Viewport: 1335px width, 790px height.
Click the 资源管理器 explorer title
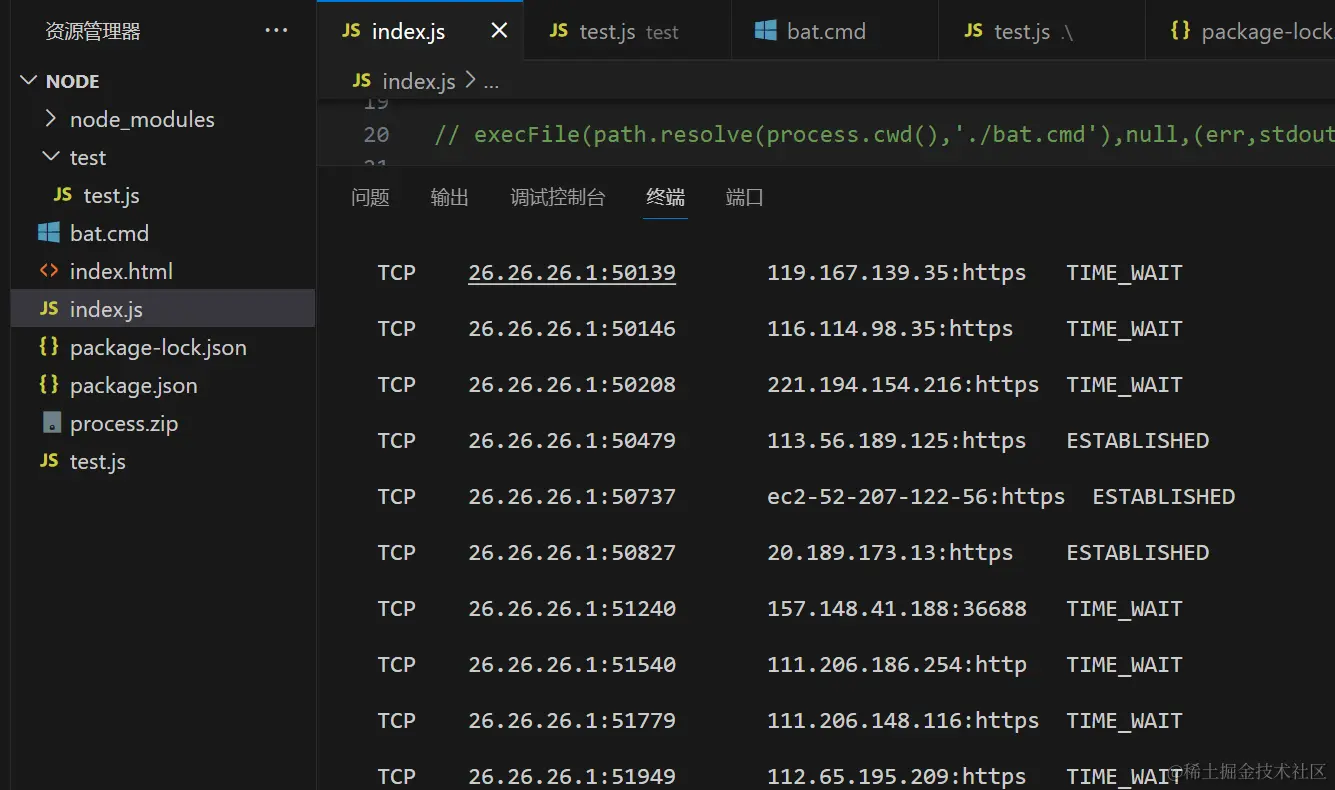coord(92,31)
